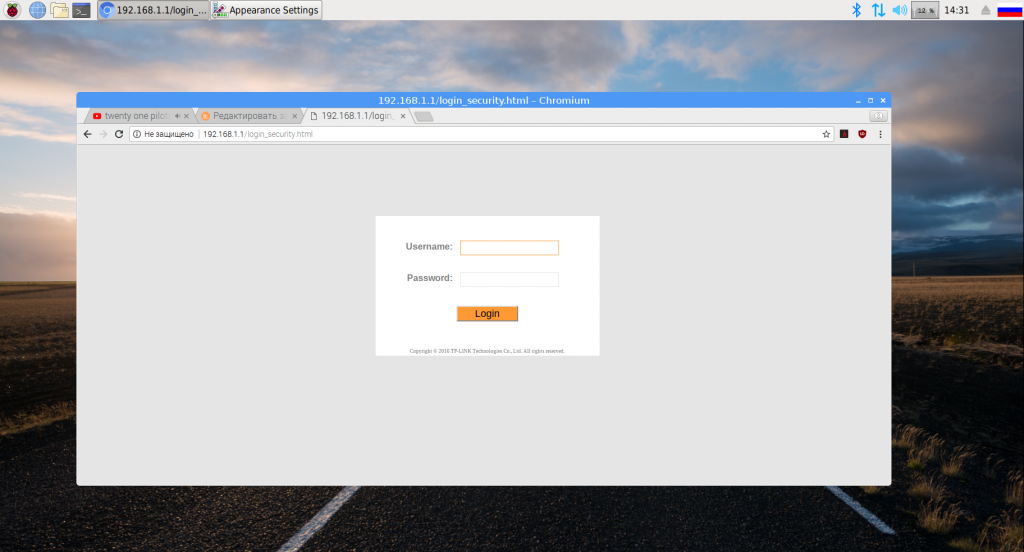This screenshot has width=1024, height=552.
Task: Reload the router login page
Action: [x=119, y=134]
